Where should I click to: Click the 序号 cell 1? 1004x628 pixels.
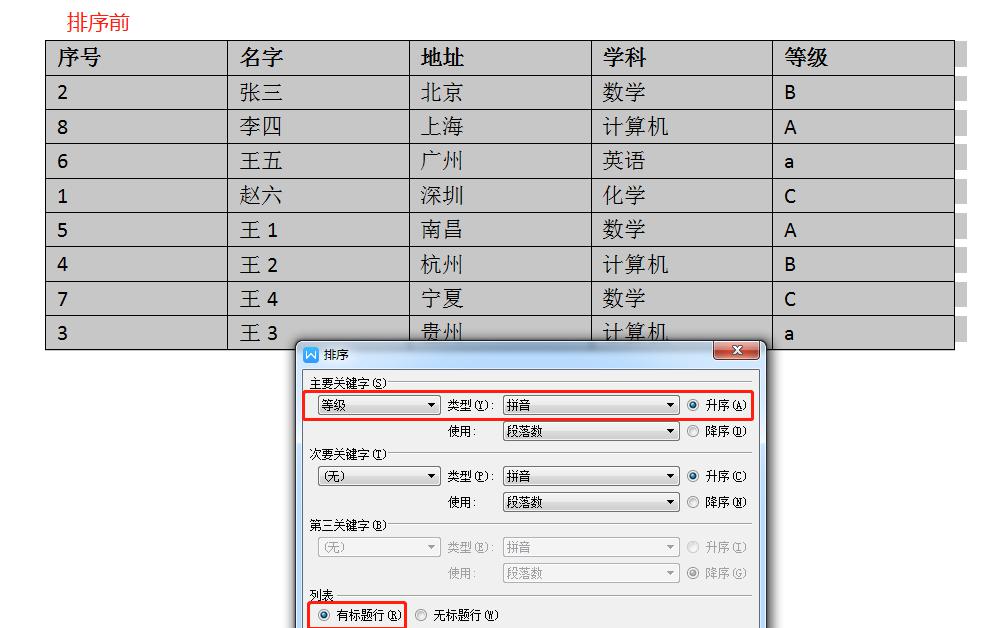tap(136, 196)
